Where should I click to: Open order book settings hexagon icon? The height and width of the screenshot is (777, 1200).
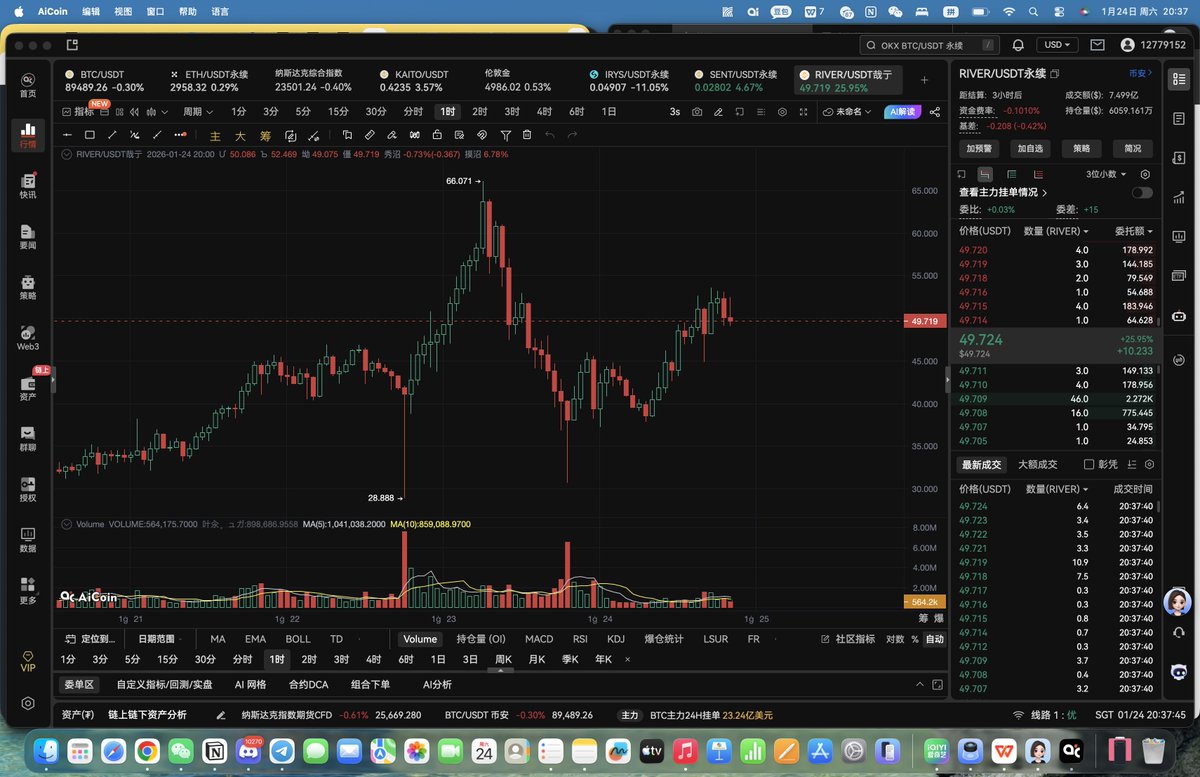click(x=1145, y=174)
